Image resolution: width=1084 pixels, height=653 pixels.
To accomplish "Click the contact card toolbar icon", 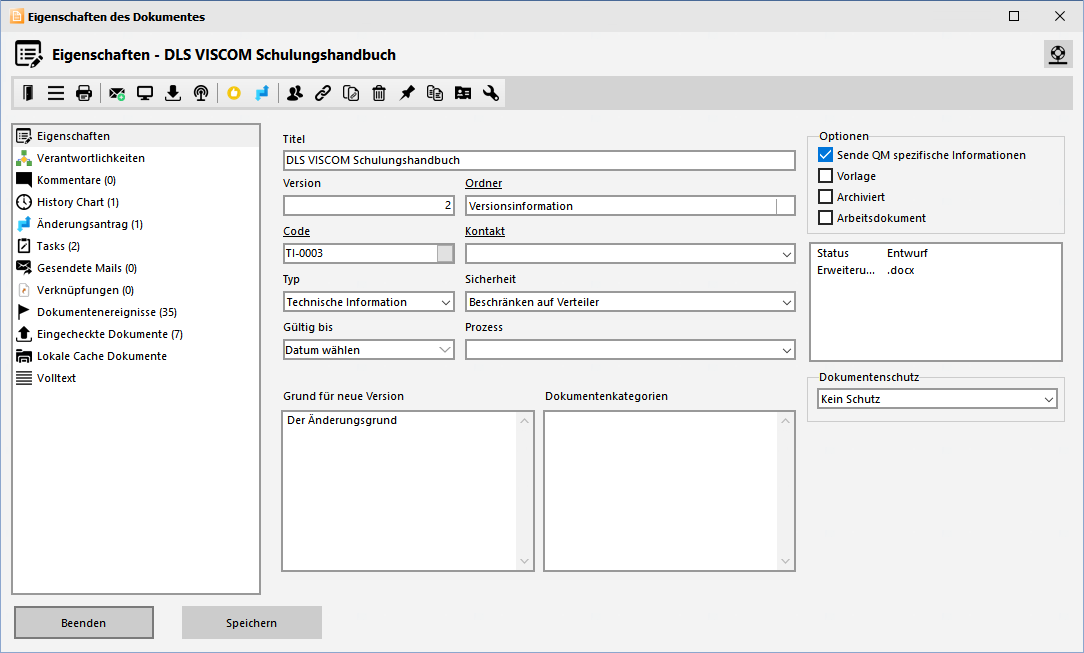I will [x=462, y=93].
